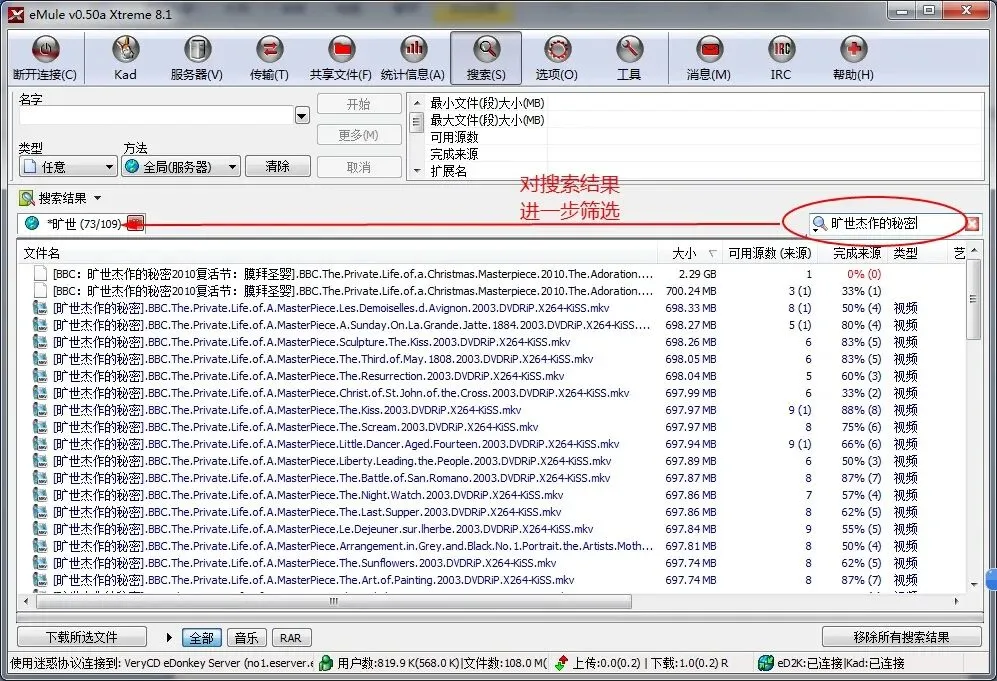Click Remove all search results (移除所有搜索结果)
The image size is (997, 681).
point(902,637)
